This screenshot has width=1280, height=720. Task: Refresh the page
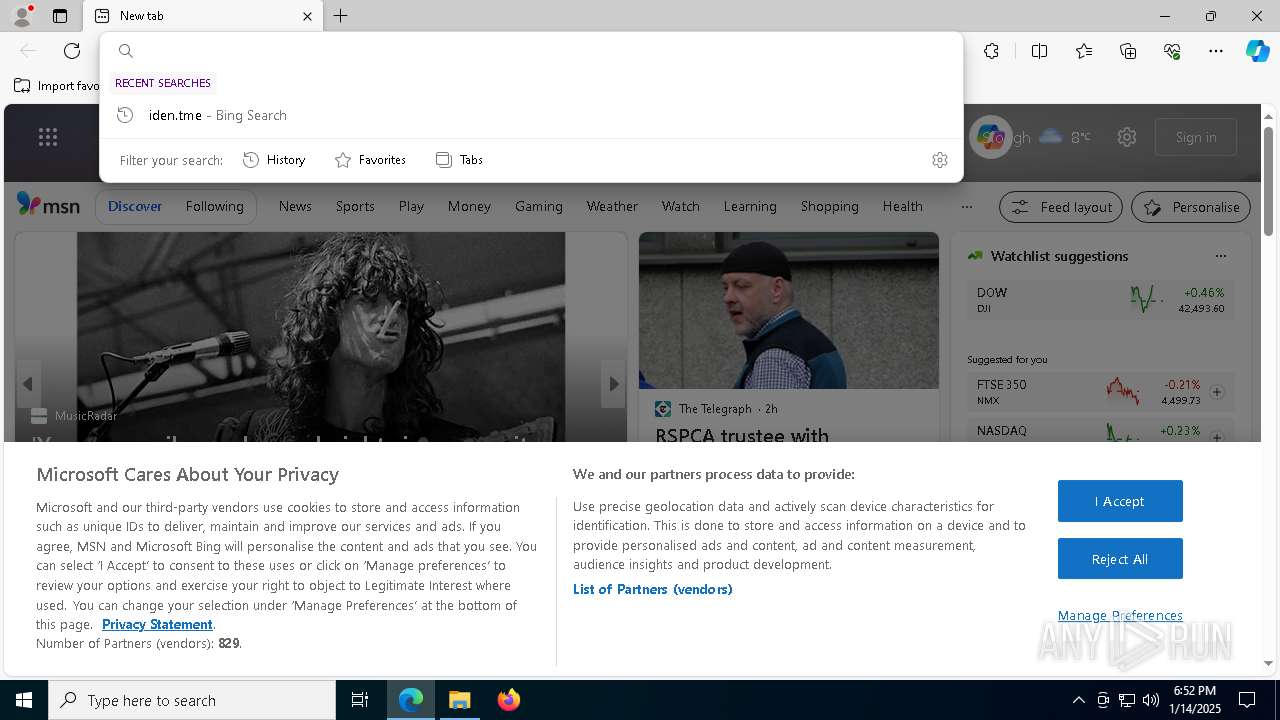coord(72,51)
